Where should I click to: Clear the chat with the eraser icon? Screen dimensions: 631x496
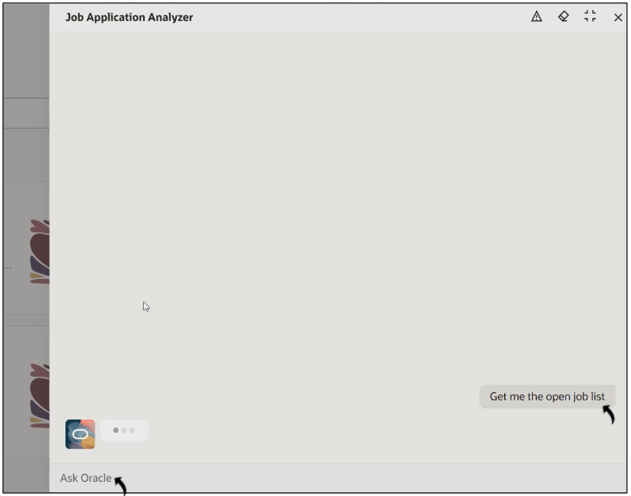(564, 17)
